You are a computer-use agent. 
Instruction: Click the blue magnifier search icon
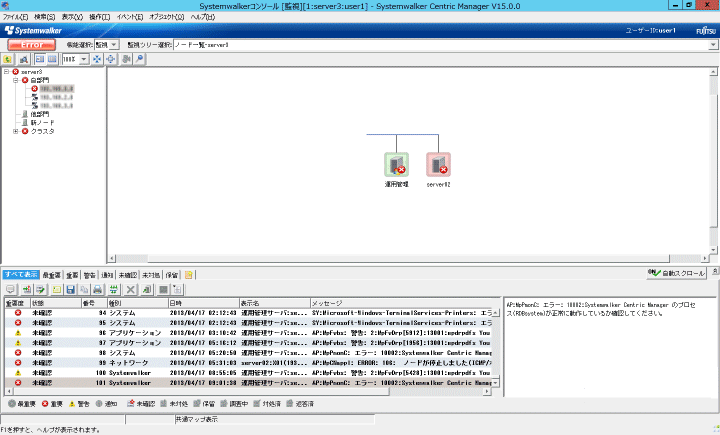click(140, 59)
